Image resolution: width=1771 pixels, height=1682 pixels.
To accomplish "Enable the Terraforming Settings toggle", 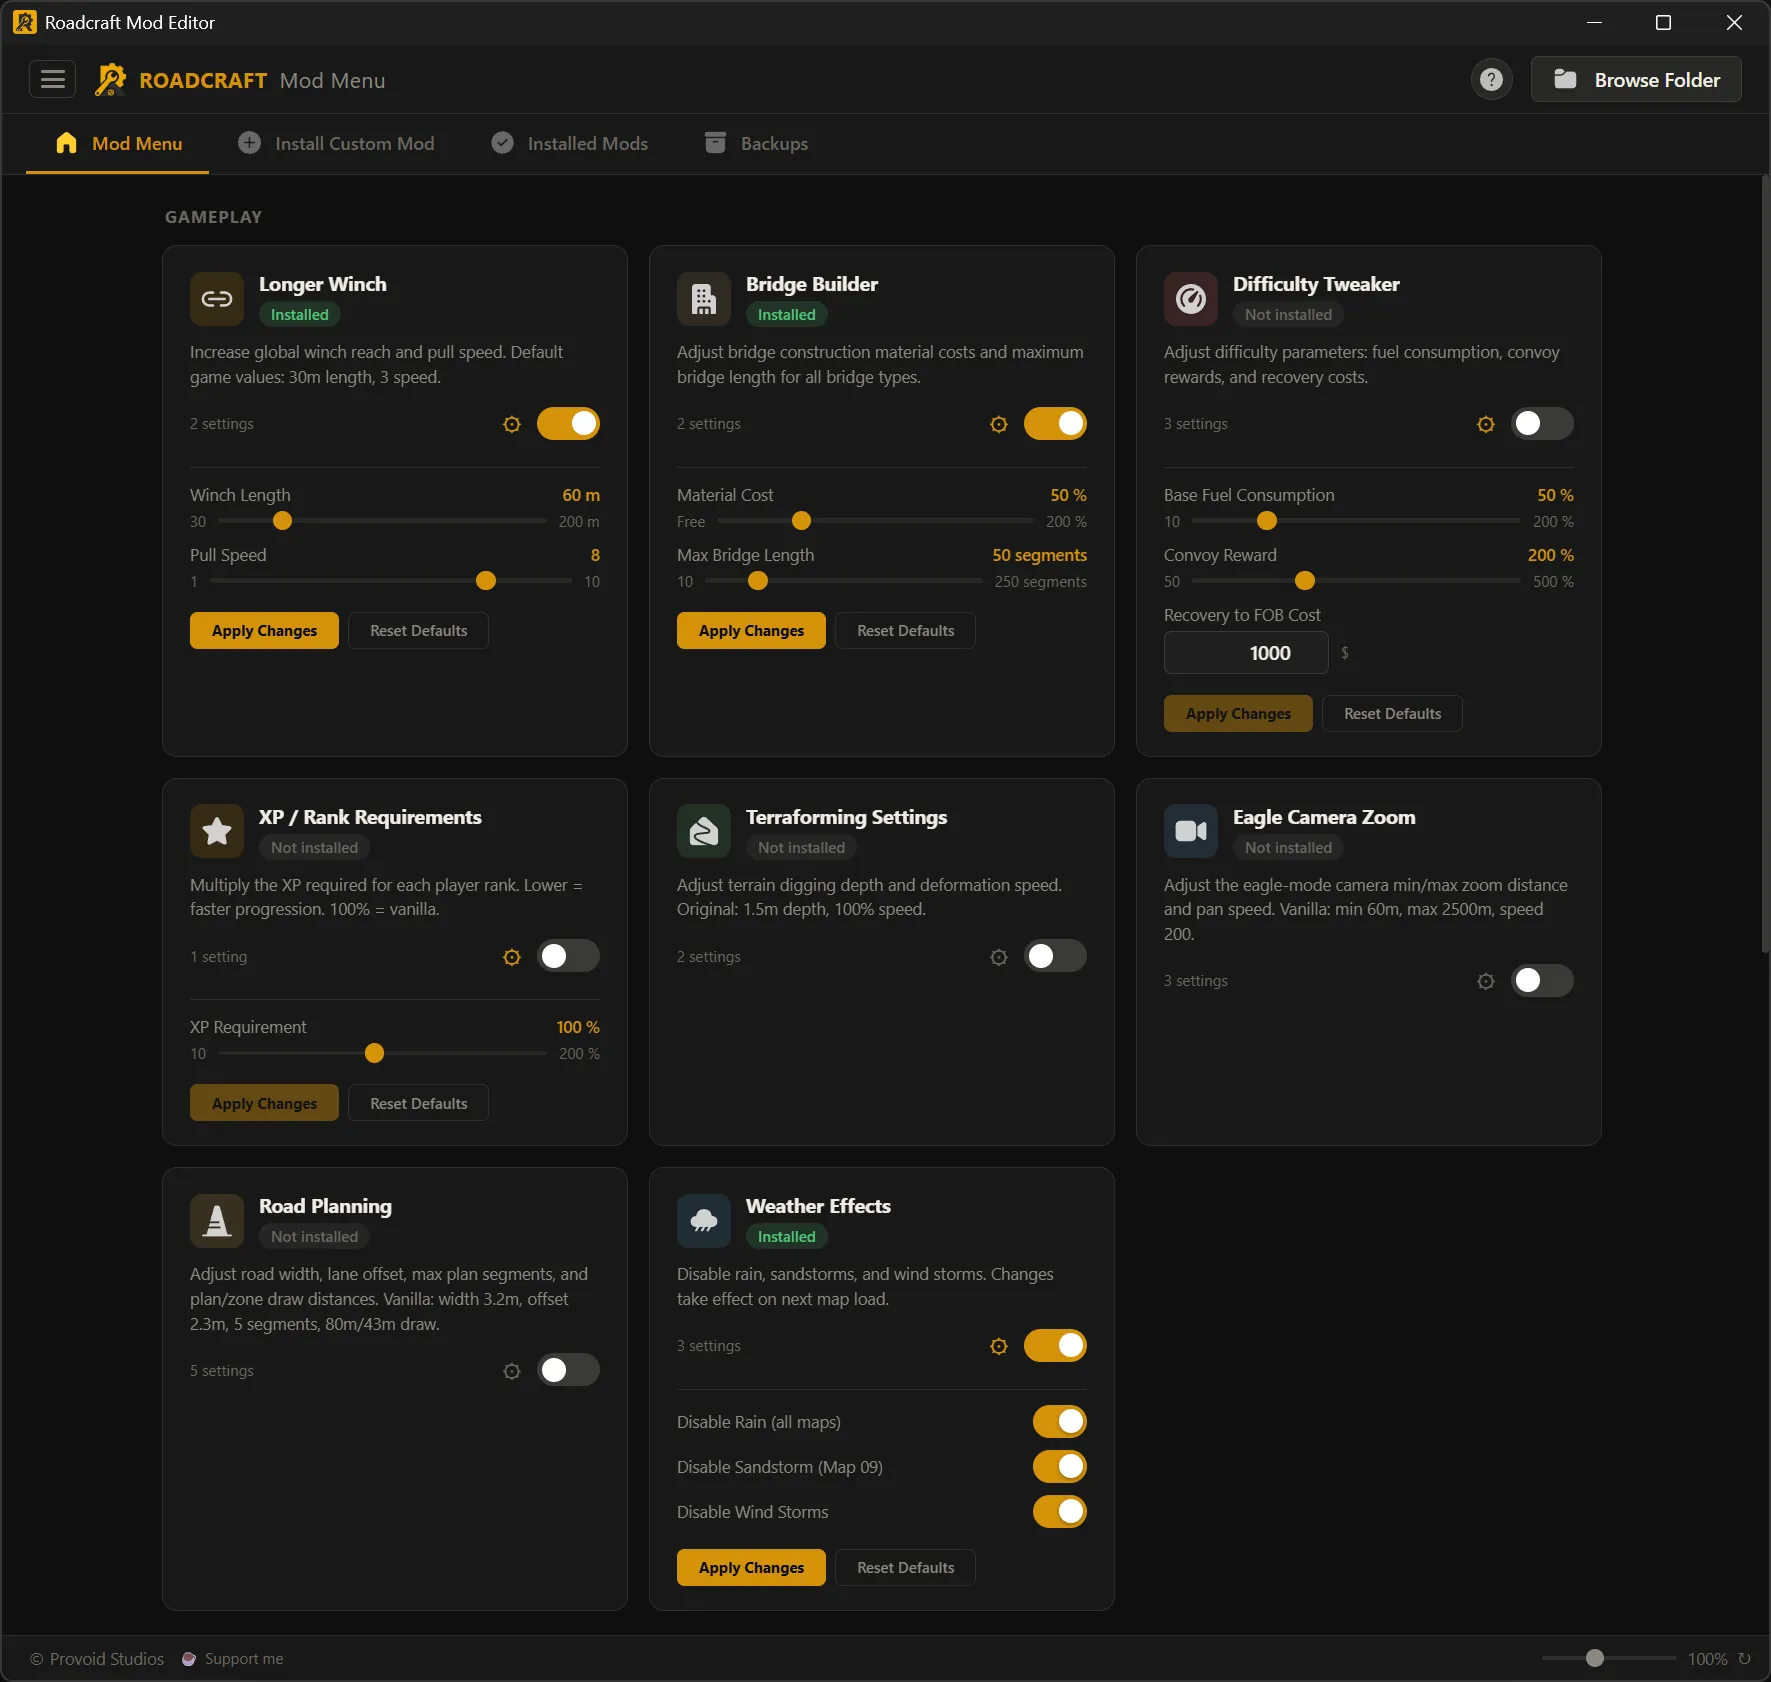I will 1055,956.
